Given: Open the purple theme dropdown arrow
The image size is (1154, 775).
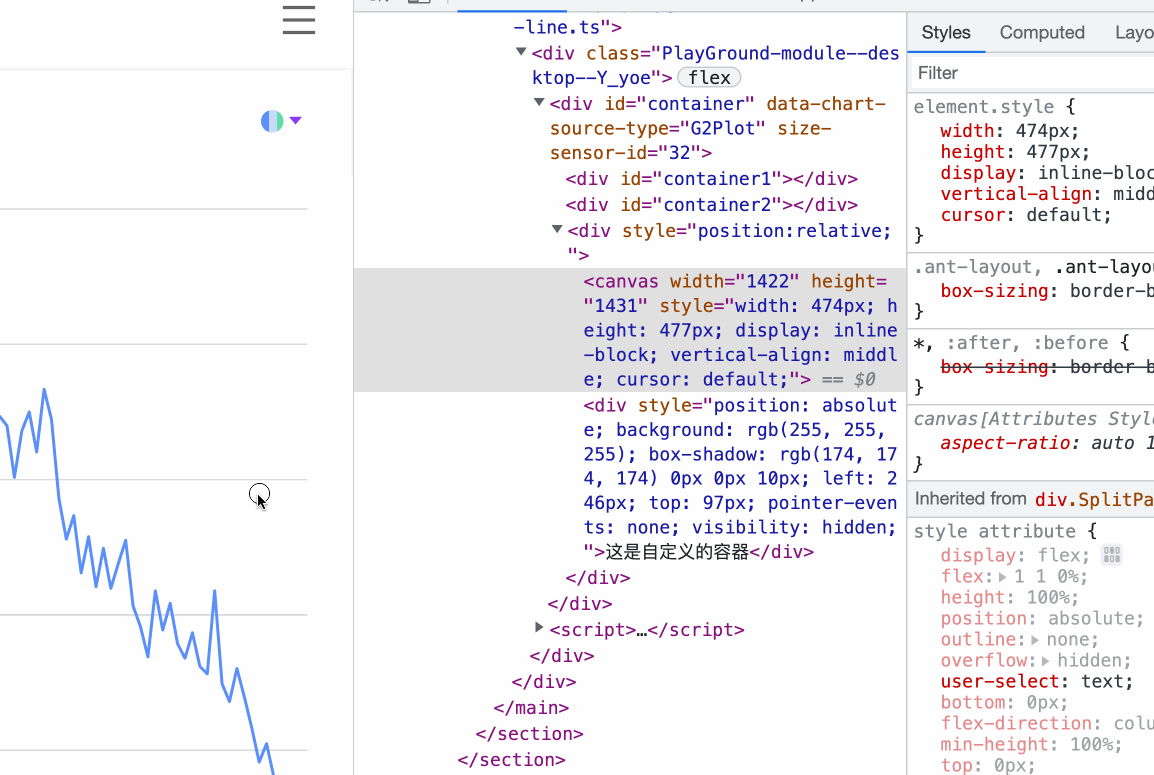Looking at the screenshot, I should coord(295,120).
